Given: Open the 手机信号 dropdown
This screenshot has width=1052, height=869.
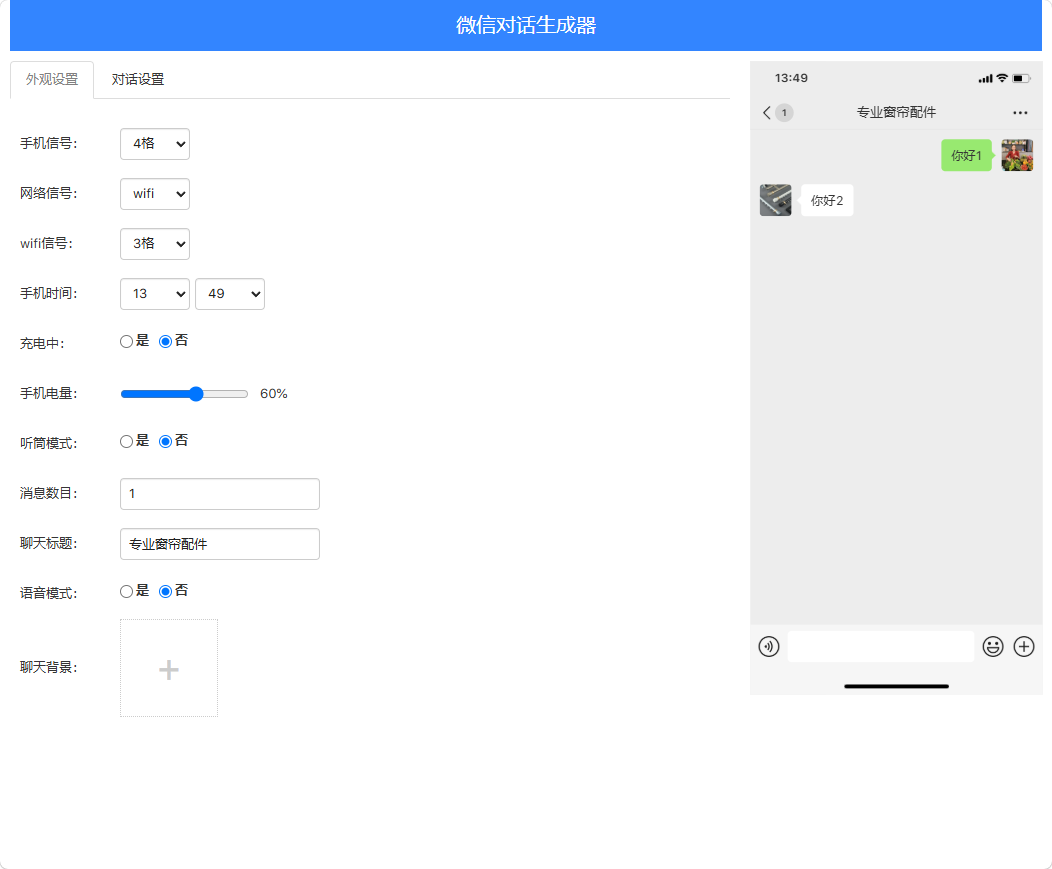Looking at the screenshot, I should (x=155, y=144).
